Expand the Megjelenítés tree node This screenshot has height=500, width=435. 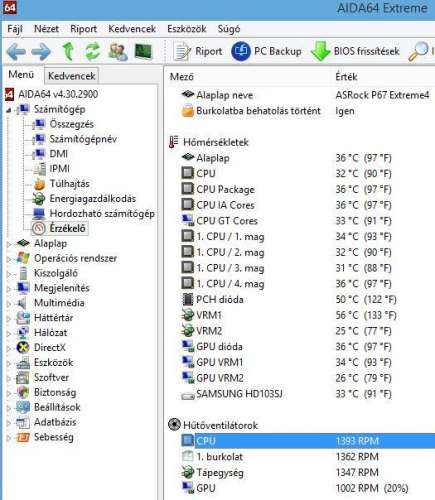coord(9,289)
